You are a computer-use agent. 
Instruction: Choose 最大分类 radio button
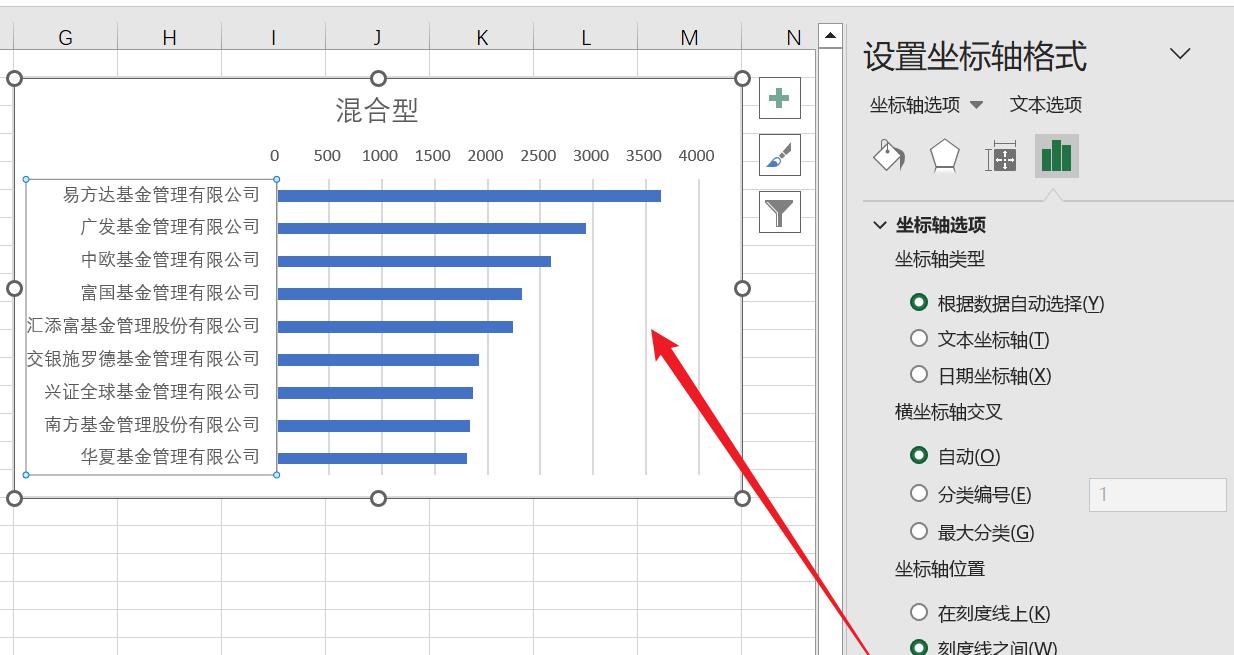pyautogui.click(x=919, y=531)
